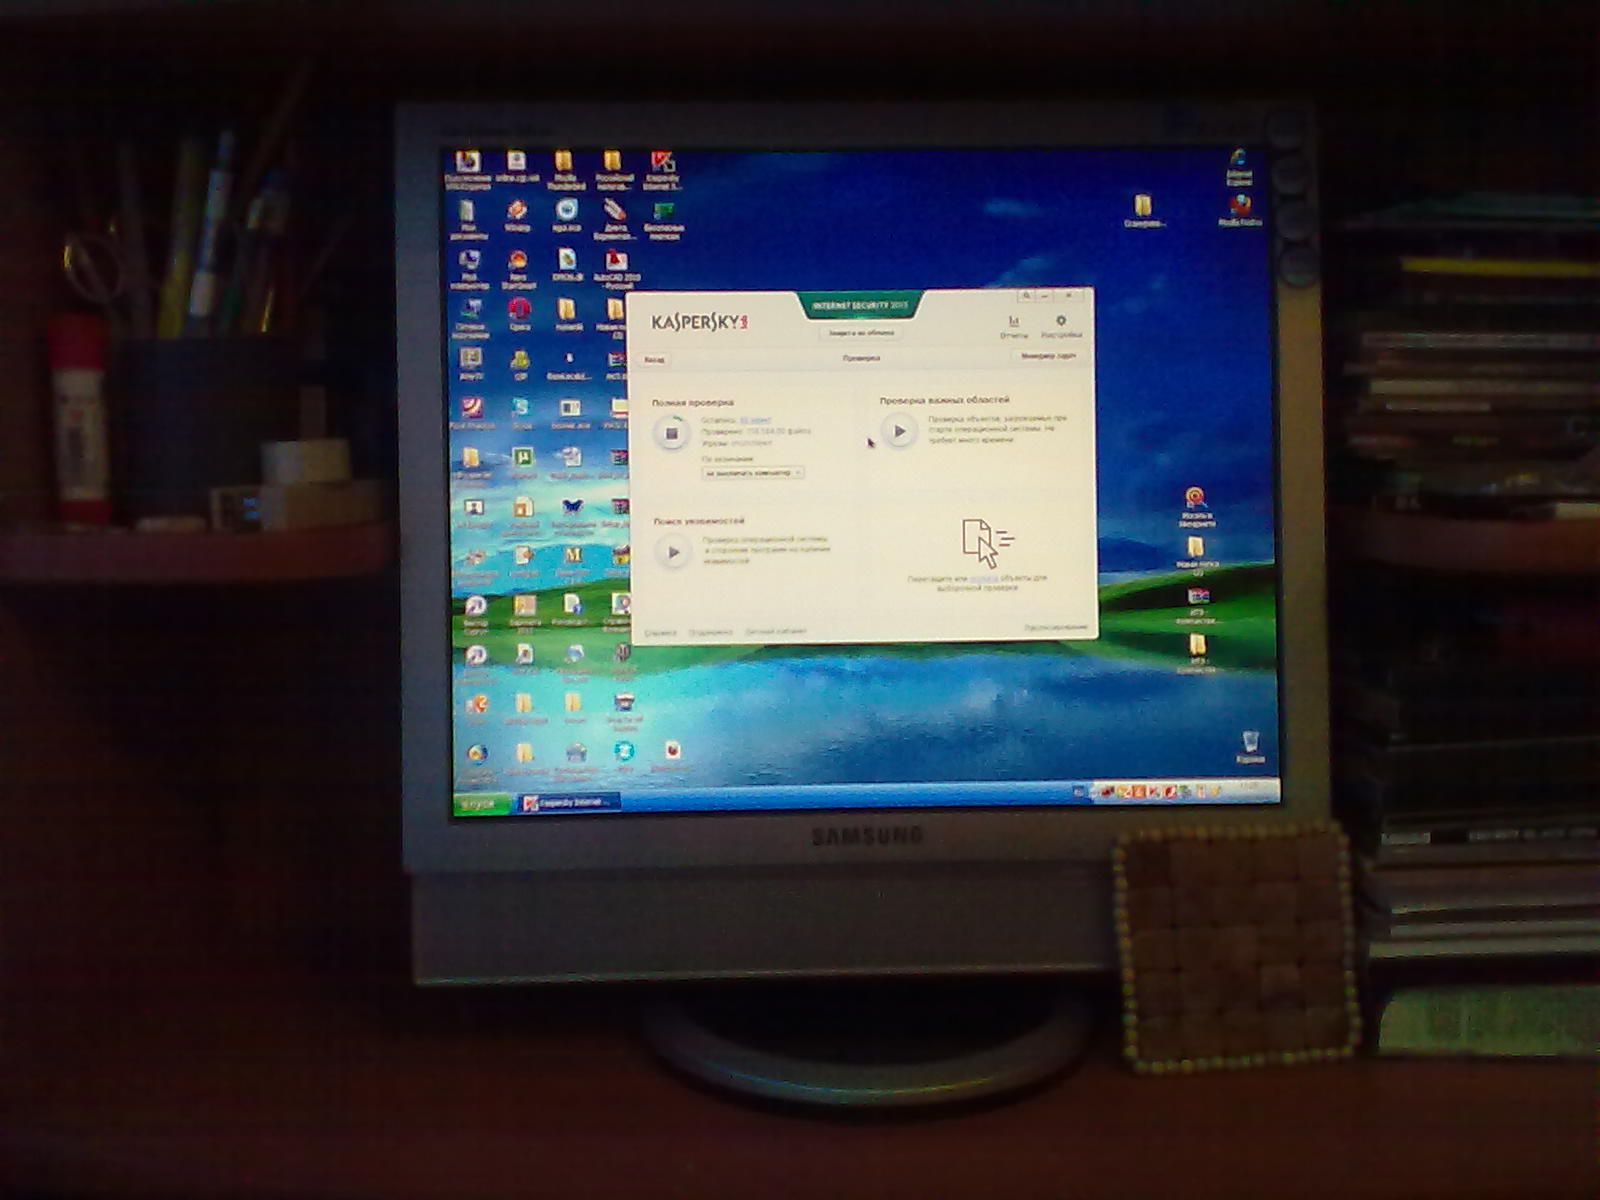This screenshot has width=1600, height=1200.
Task: Open the Безопасные платежи desktop shortcut
Action: point(663,219)
